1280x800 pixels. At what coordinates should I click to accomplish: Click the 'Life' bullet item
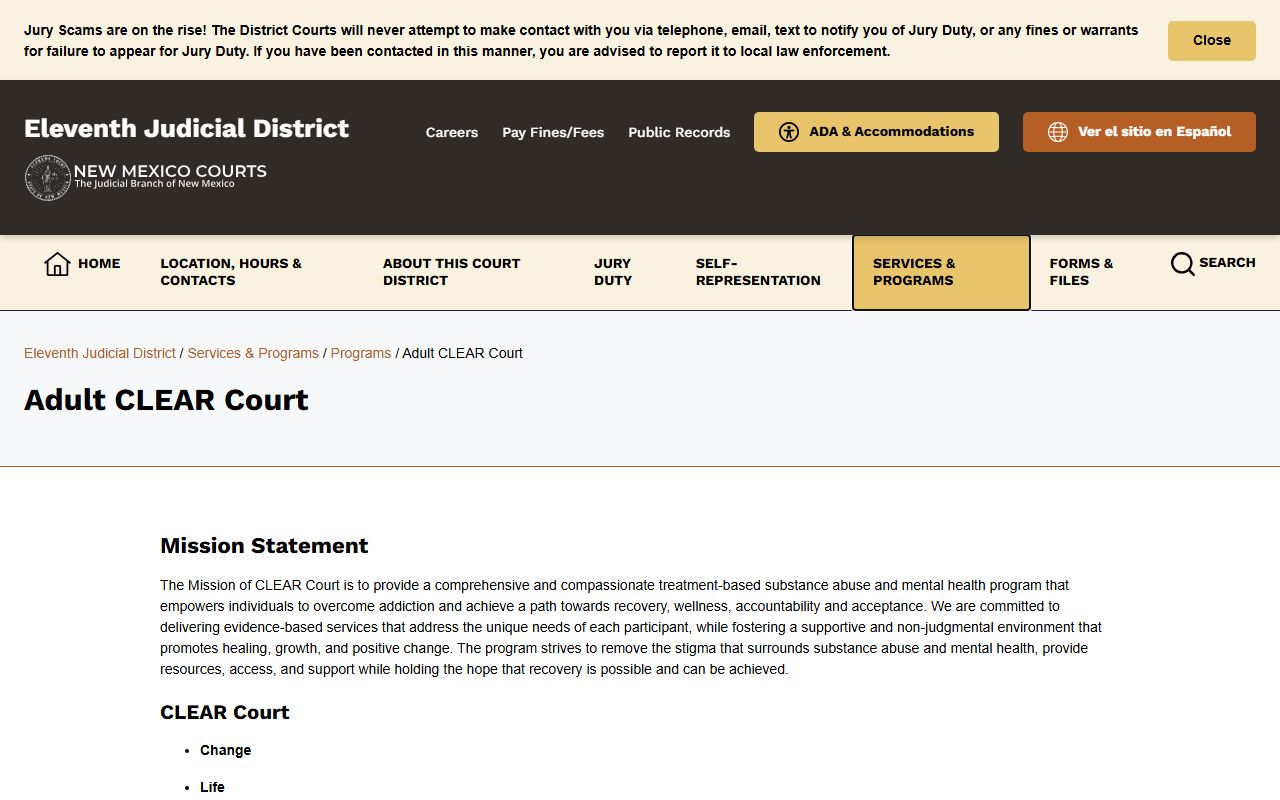(212, 788)
